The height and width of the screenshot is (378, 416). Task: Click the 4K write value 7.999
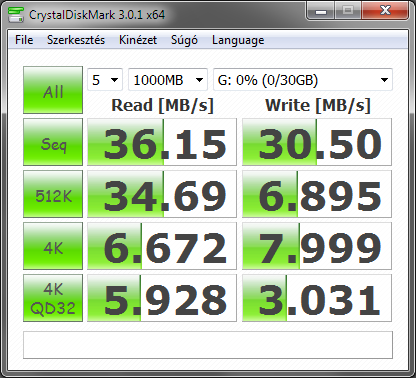(x=317, y=246)
